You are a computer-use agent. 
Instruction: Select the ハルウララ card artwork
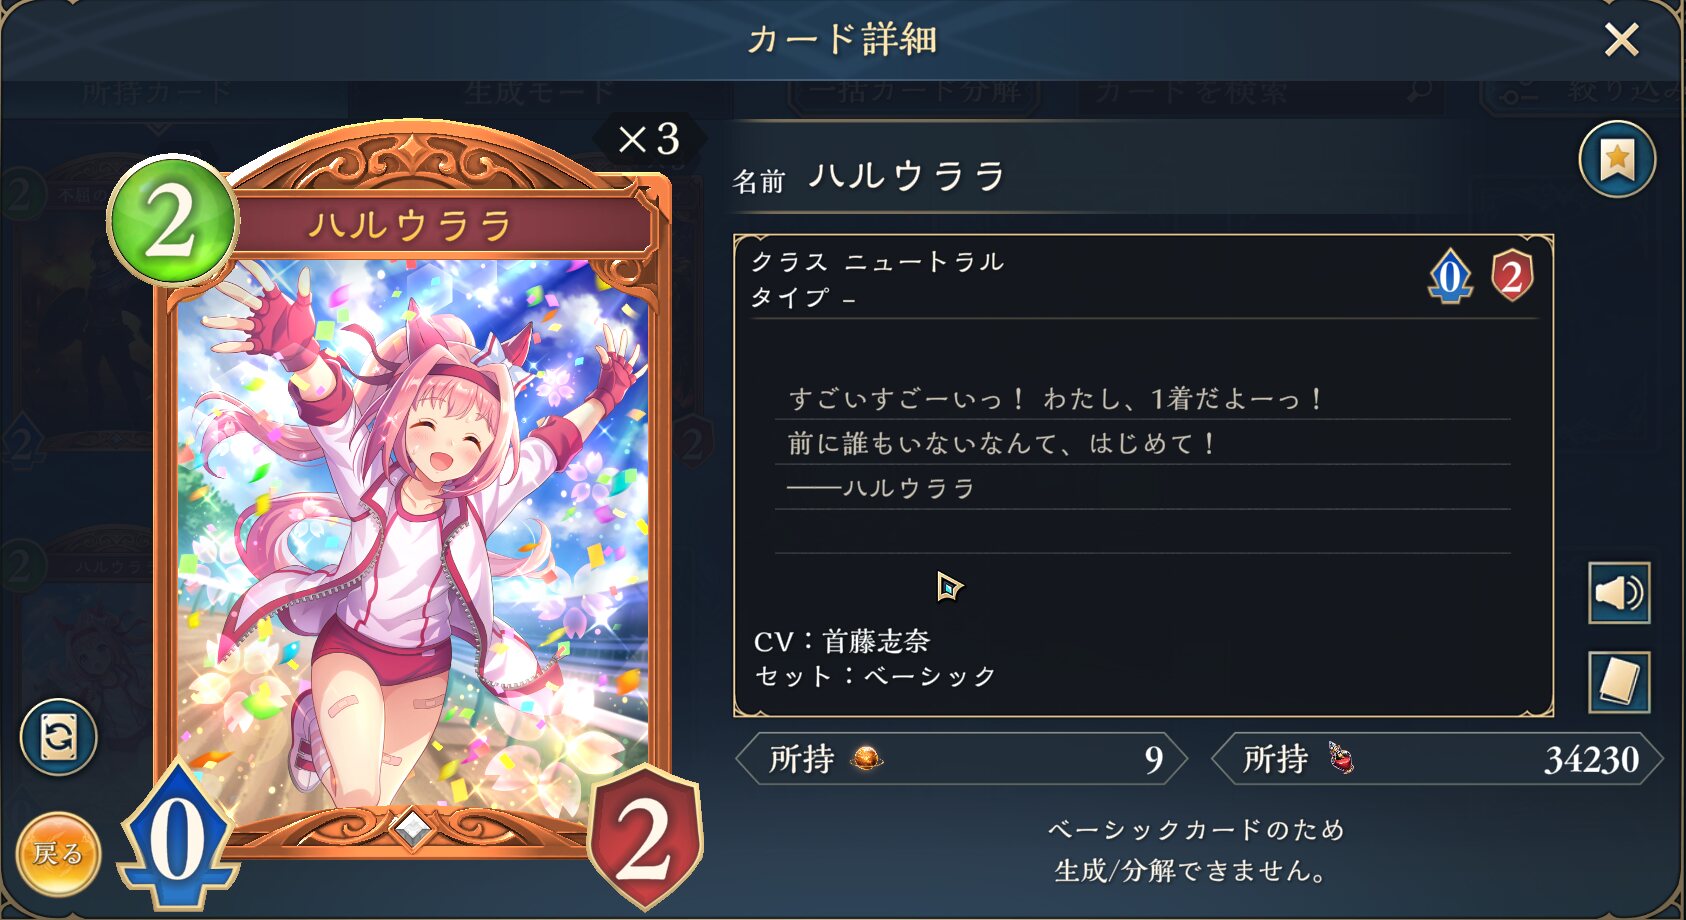412,530
